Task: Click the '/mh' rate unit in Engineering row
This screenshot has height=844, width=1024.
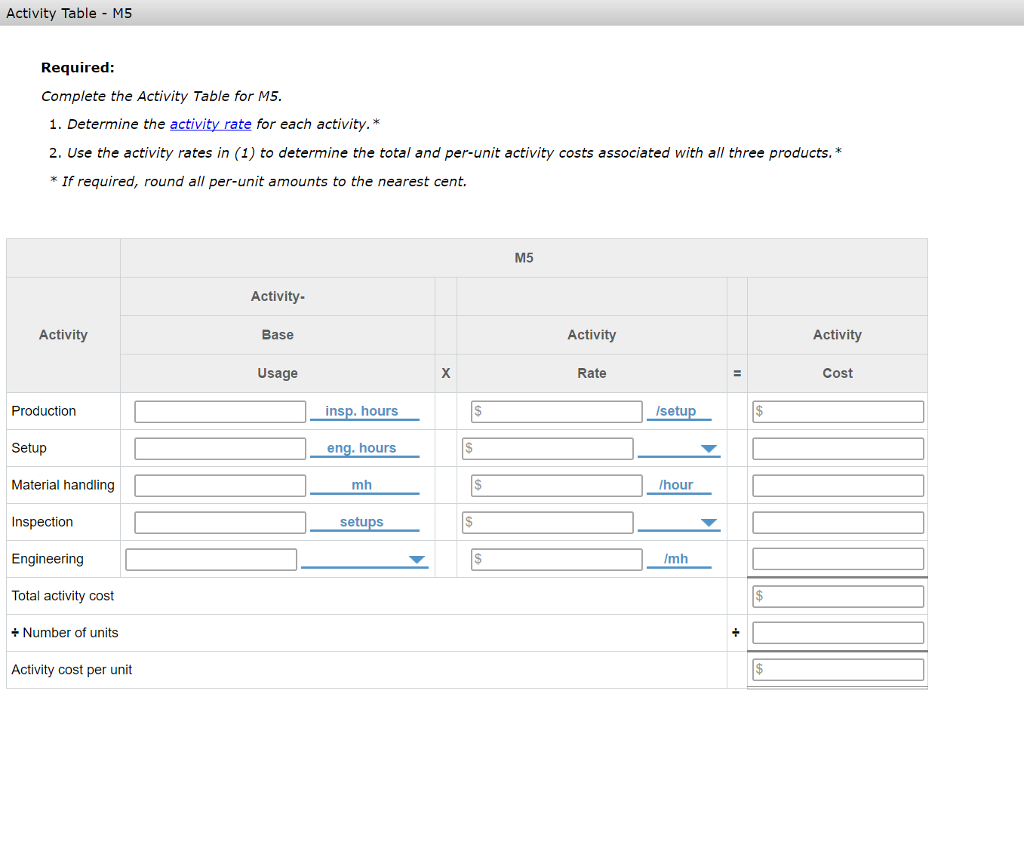Action: point(676,559)
